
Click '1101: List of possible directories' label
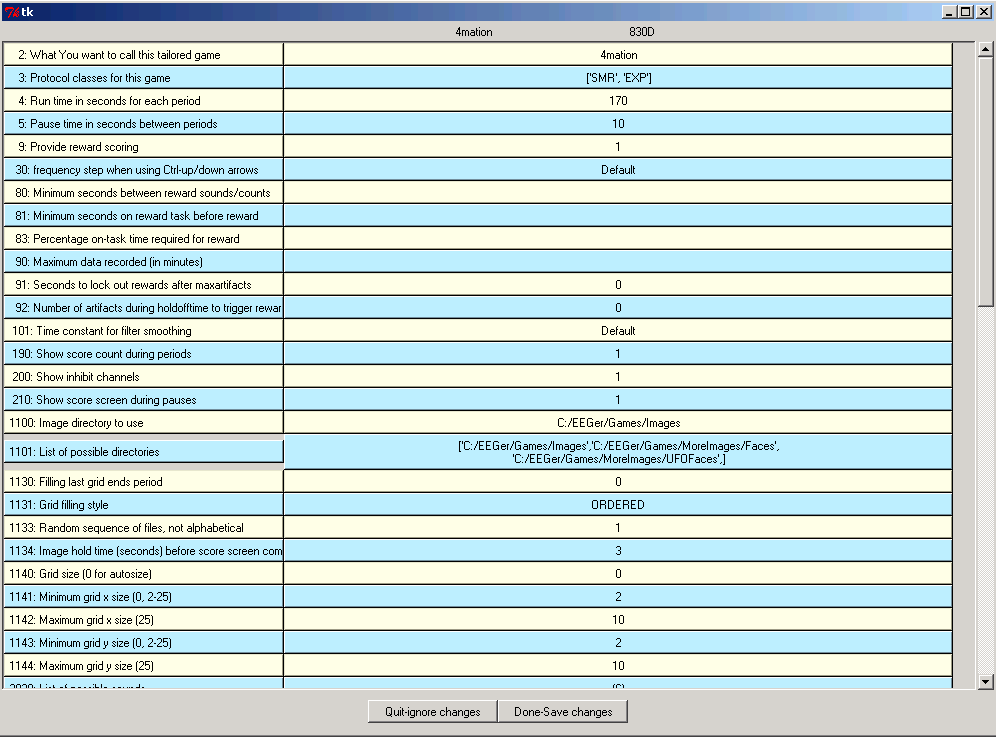click(144, 452)
